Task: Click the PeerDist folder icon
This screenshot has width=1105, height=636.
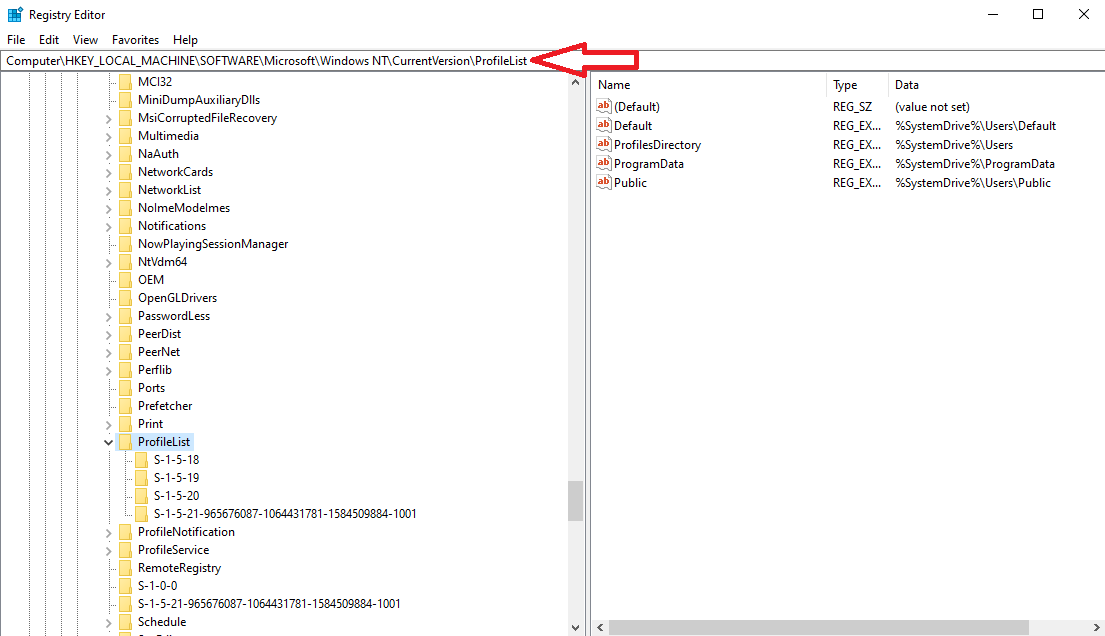Action: [125, 334]
